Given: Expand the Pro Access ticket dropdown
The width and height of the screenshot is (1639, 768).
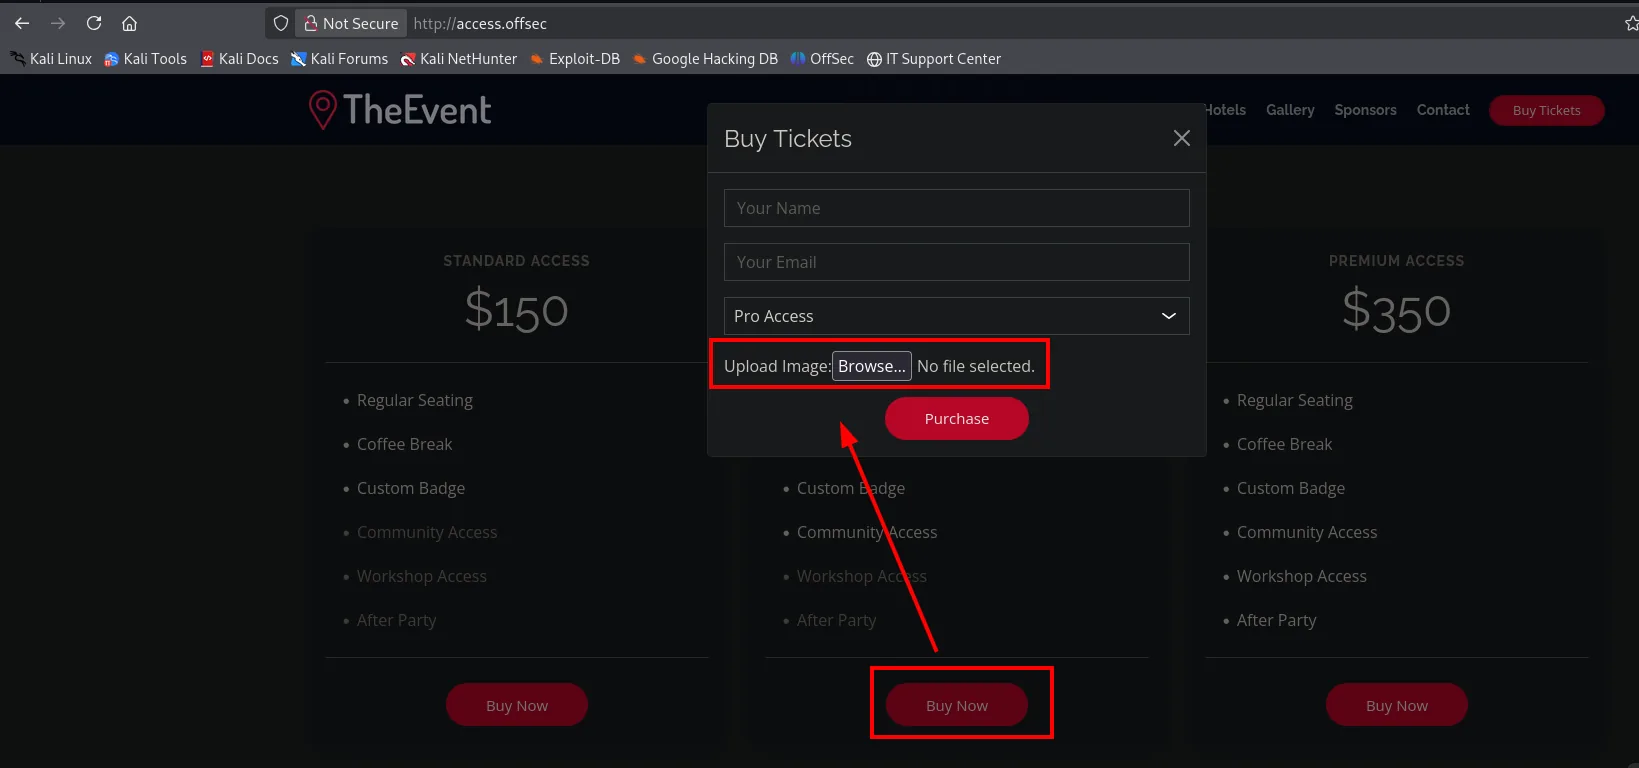Looking at the screenshot, I should 956,316.
